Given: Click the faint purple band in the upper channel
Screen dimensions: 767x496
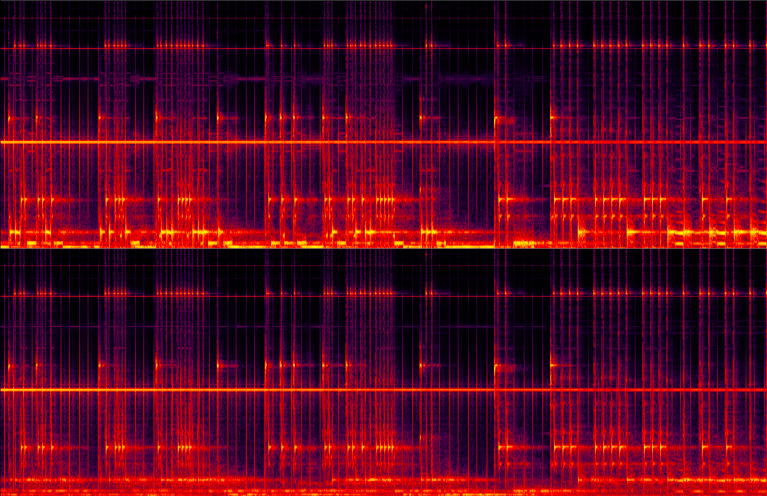Looking at the screenshot, I should pos(80,78).
